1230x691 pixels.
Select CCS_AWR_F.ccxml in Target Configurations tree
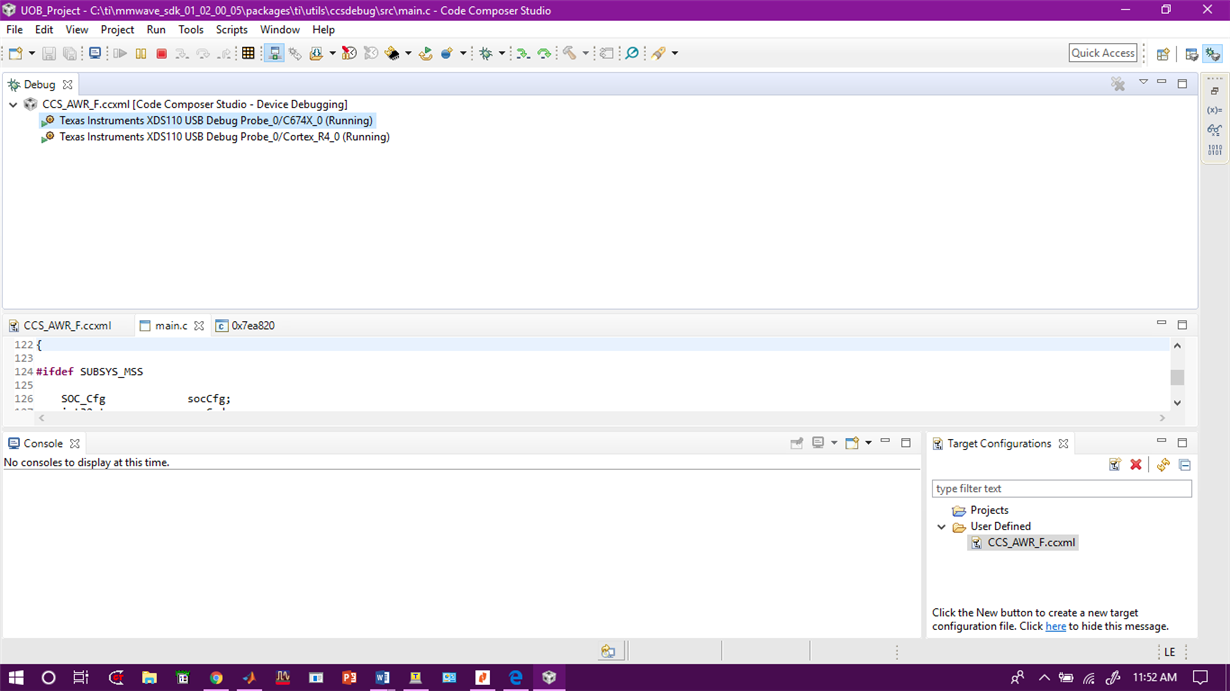coord(1023,543)
